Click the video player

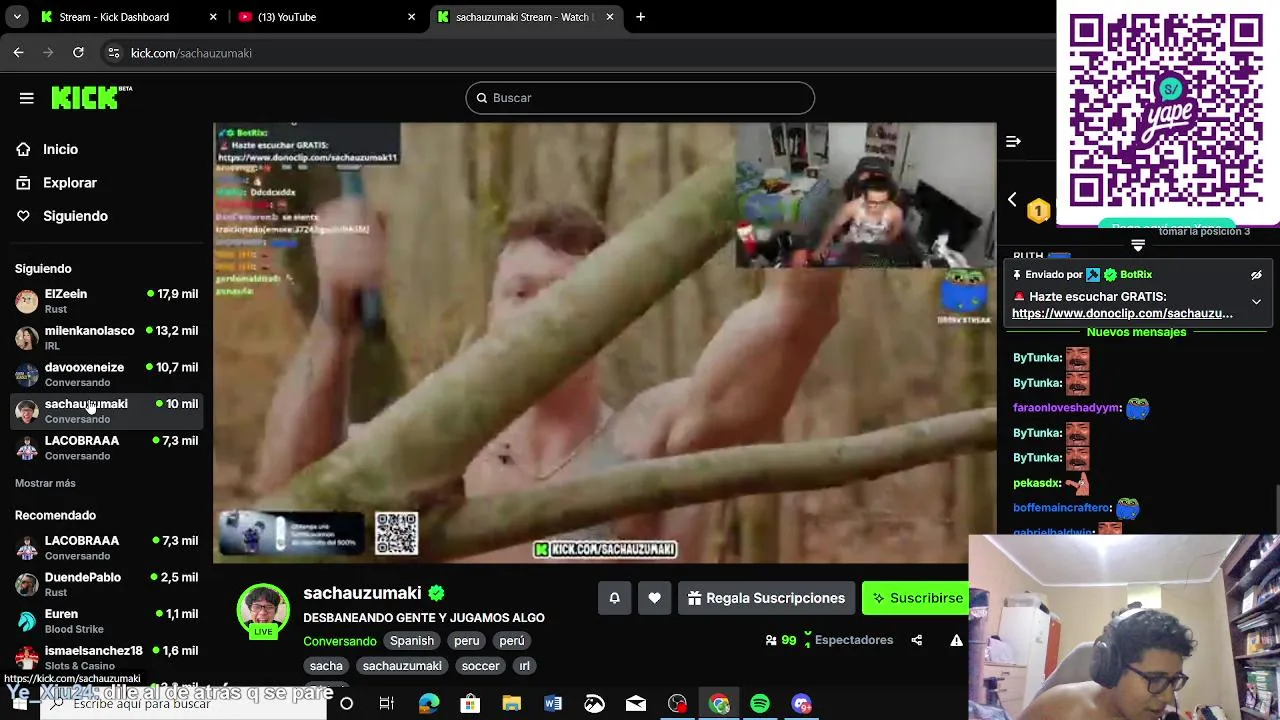pos(604,343)
